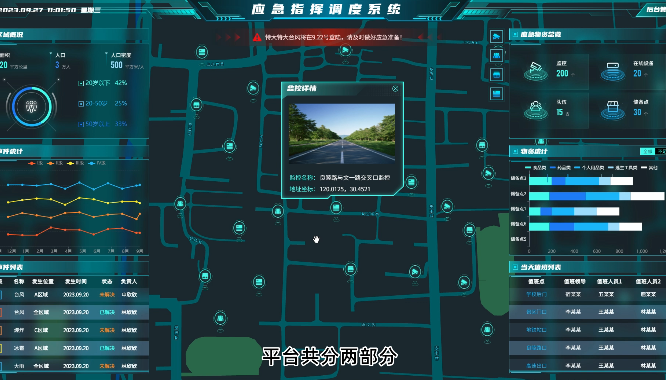Click the first duty point link in roster
Screen dimensions: 666x380
pos(536,294)
